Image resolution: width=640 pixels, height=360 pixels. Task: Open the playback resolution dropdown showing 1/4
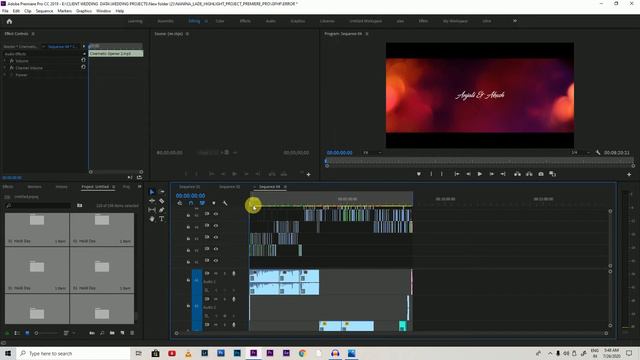(x=580, y=153)
